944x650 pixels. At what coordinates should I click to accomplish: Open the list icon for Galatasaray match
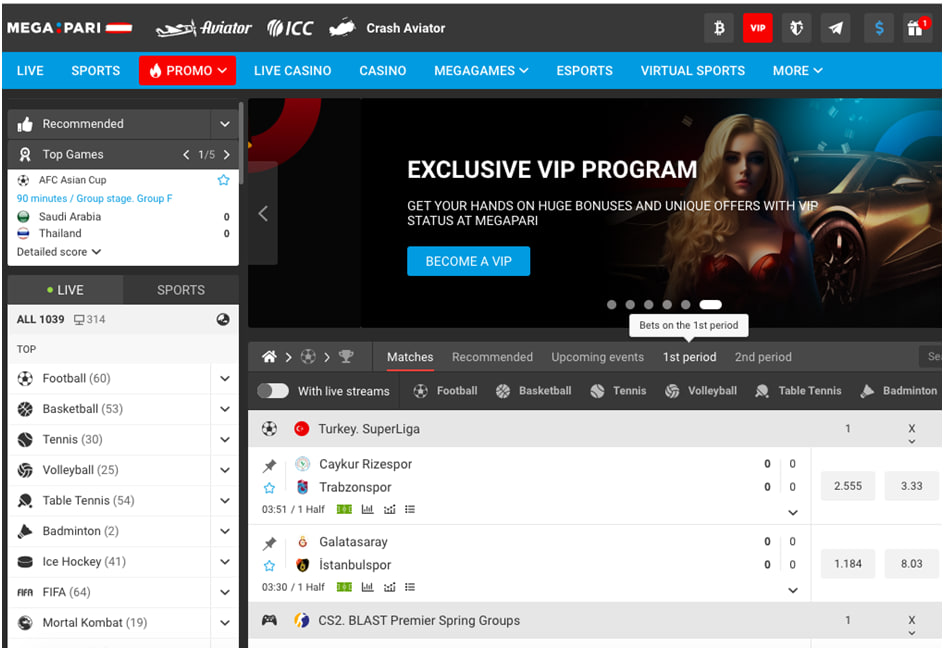tap(410, 587)
